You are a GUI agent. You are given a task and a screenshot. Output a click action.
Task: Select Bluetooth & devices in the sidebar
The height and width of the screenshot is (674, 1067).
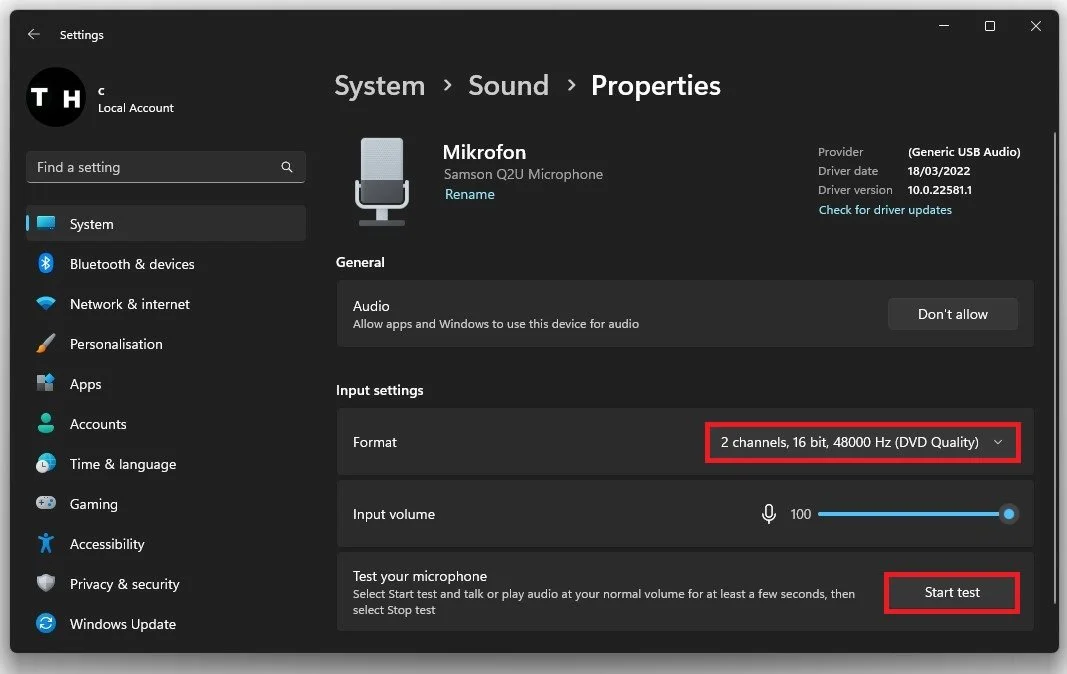[130, 263]
